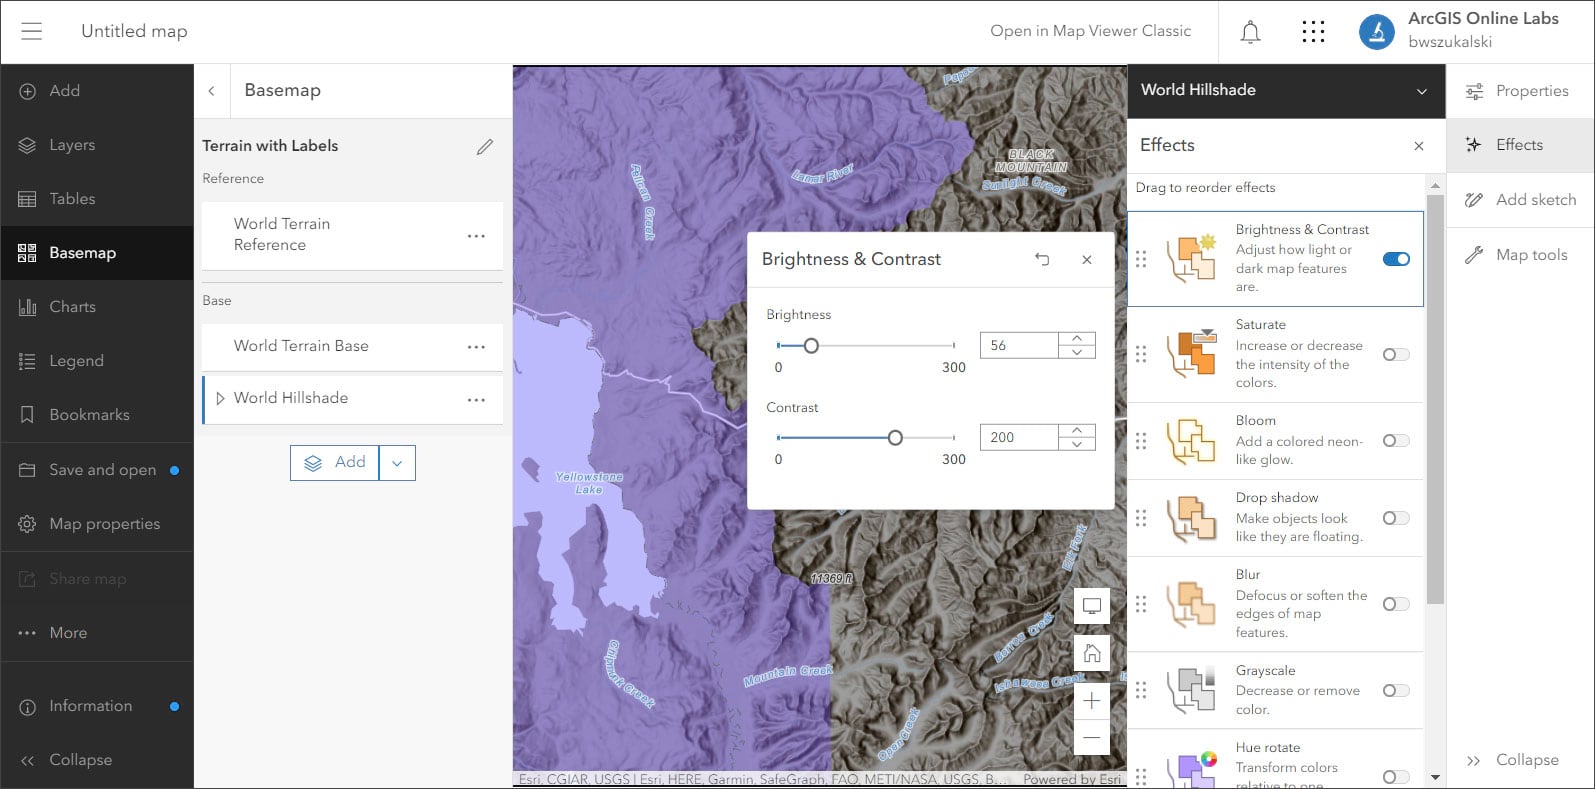Image resolution: width=1595 pixels, height=789 pixels.
Task: Open the Layers panel
Action: point(97,145)
